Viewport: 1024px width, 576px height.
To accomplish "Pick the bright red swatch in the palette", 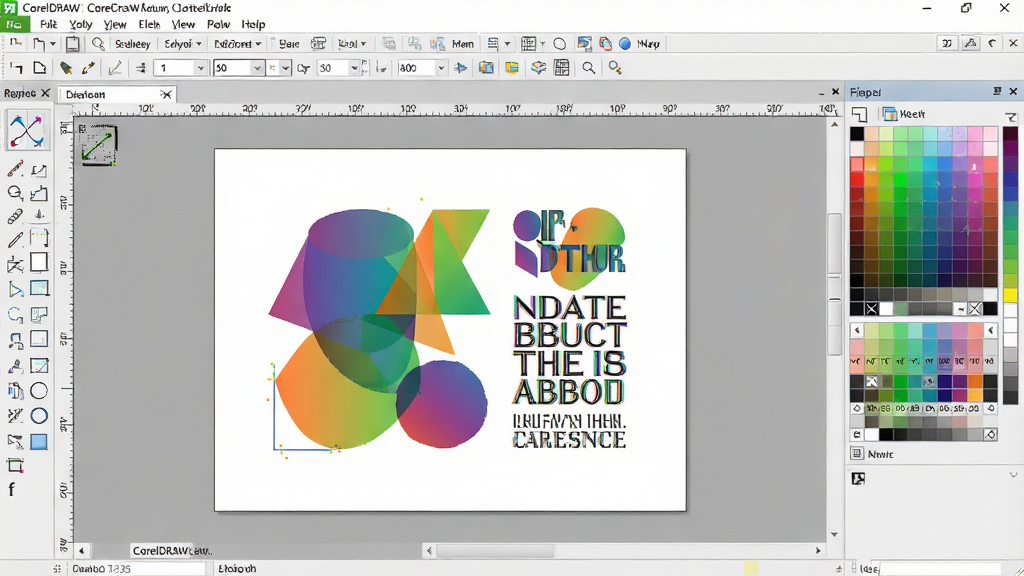I will point(857,178).
